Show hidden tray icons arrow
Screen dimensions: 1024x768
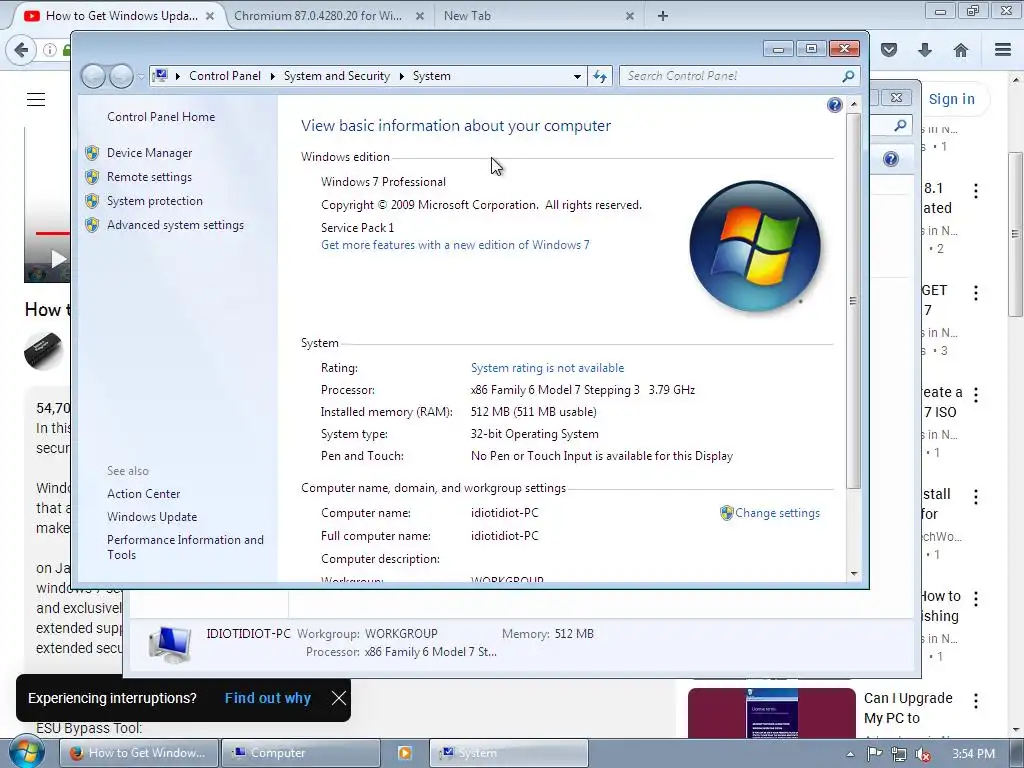coord(850,754)
